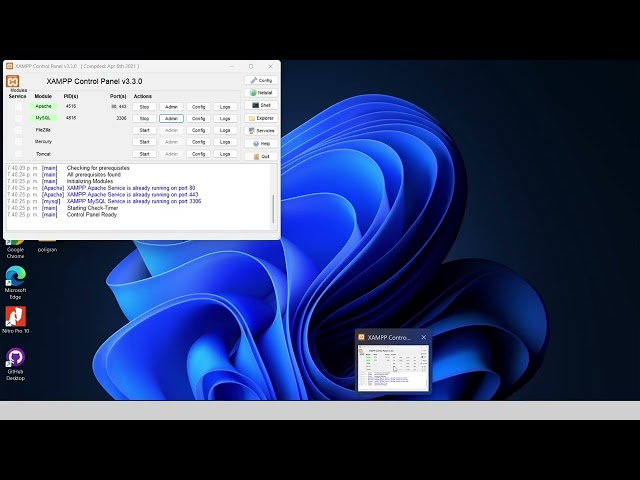
Task: Open the Mercury Logs menu
Action: [x=225, y=142]
